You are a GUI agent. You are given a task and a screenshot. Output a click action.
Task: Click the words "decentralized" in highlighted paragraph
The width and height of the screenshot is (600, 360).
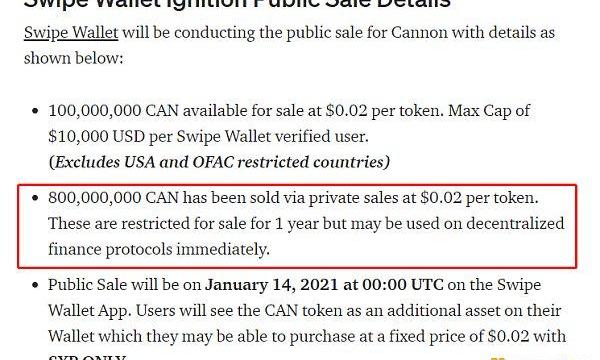(515, 223)
